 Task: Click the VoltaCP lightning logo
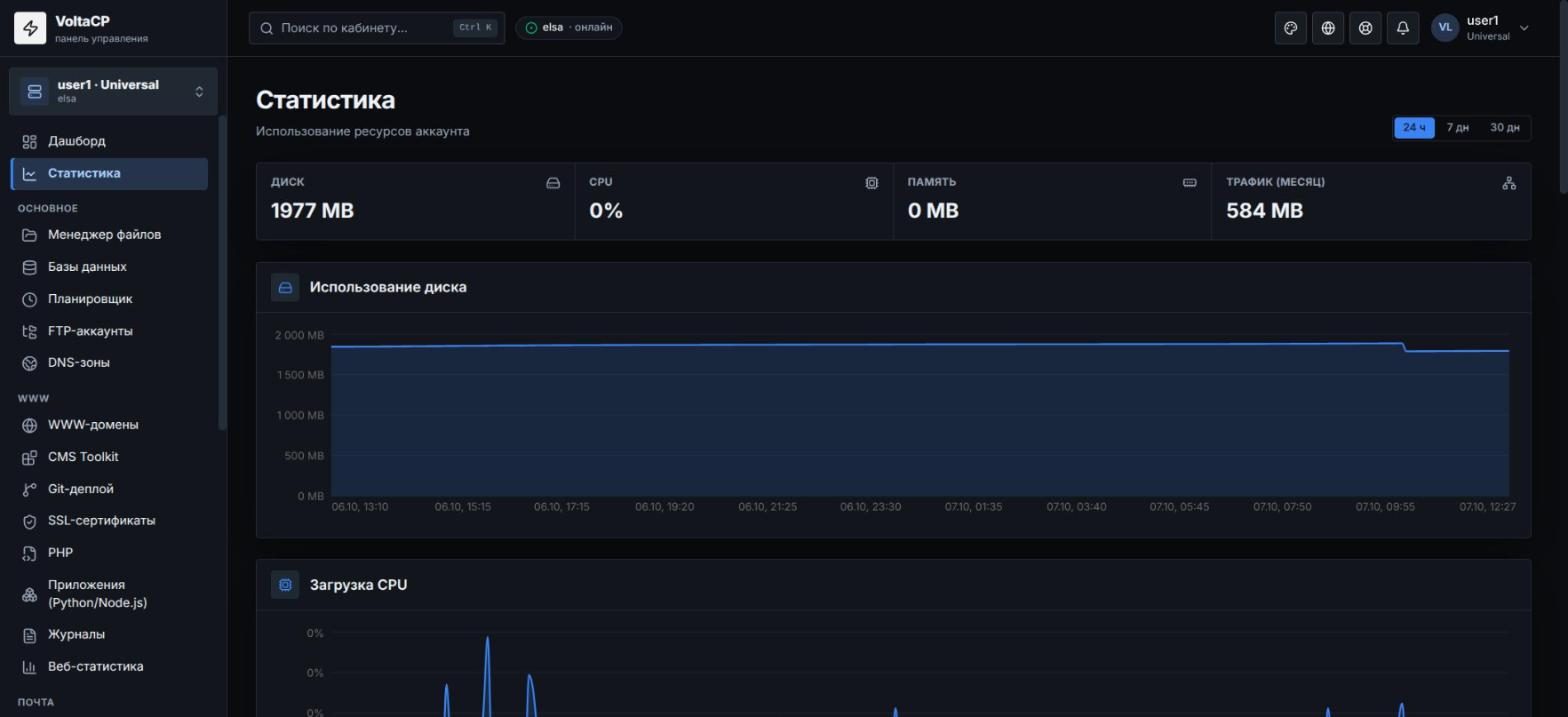coord(30,28)
